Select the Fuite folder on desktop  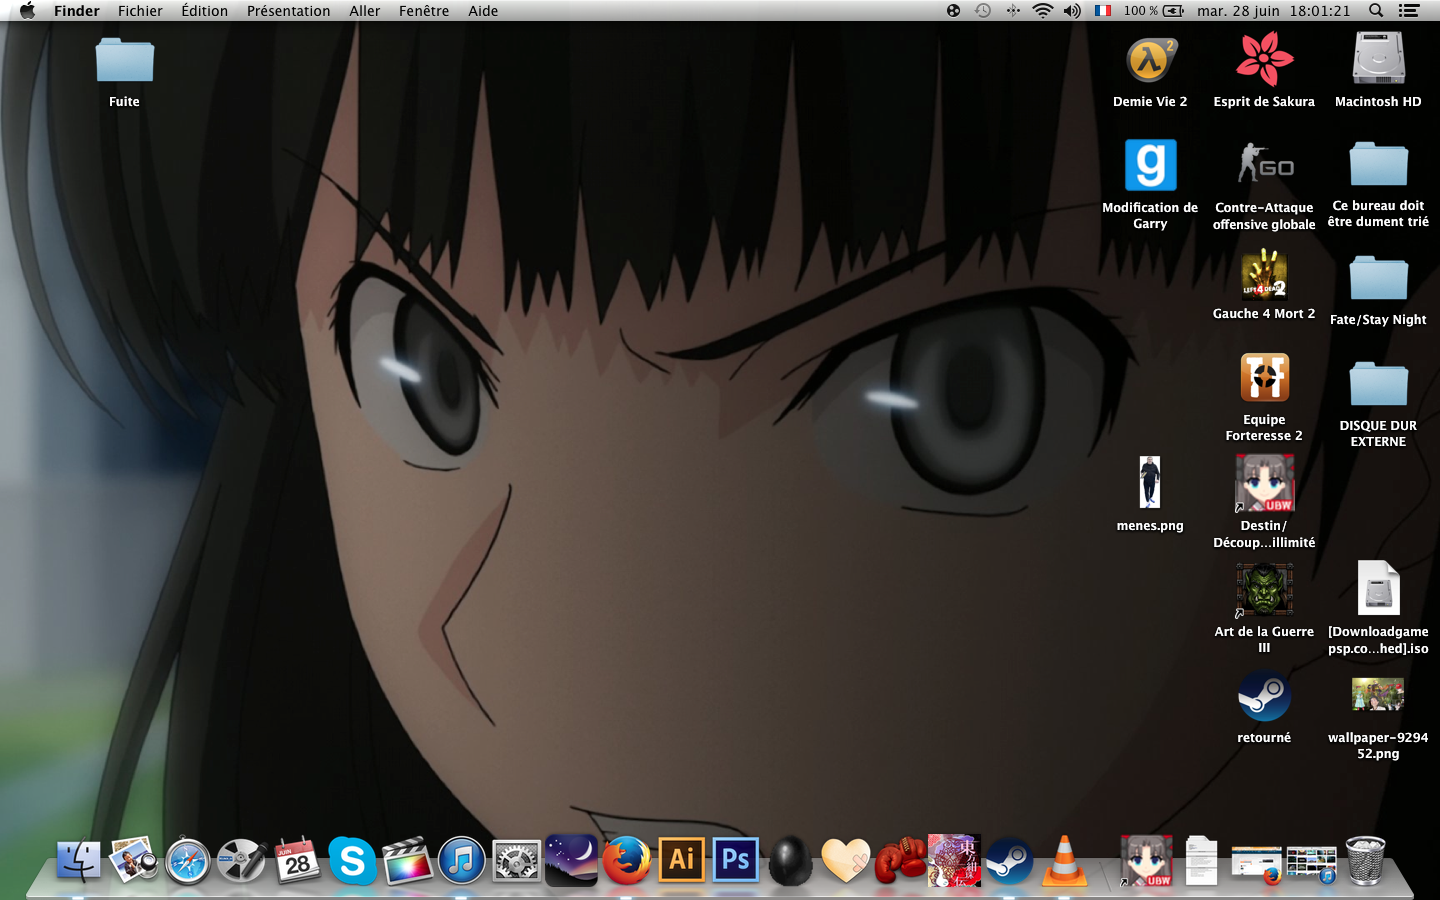[124, 61]
